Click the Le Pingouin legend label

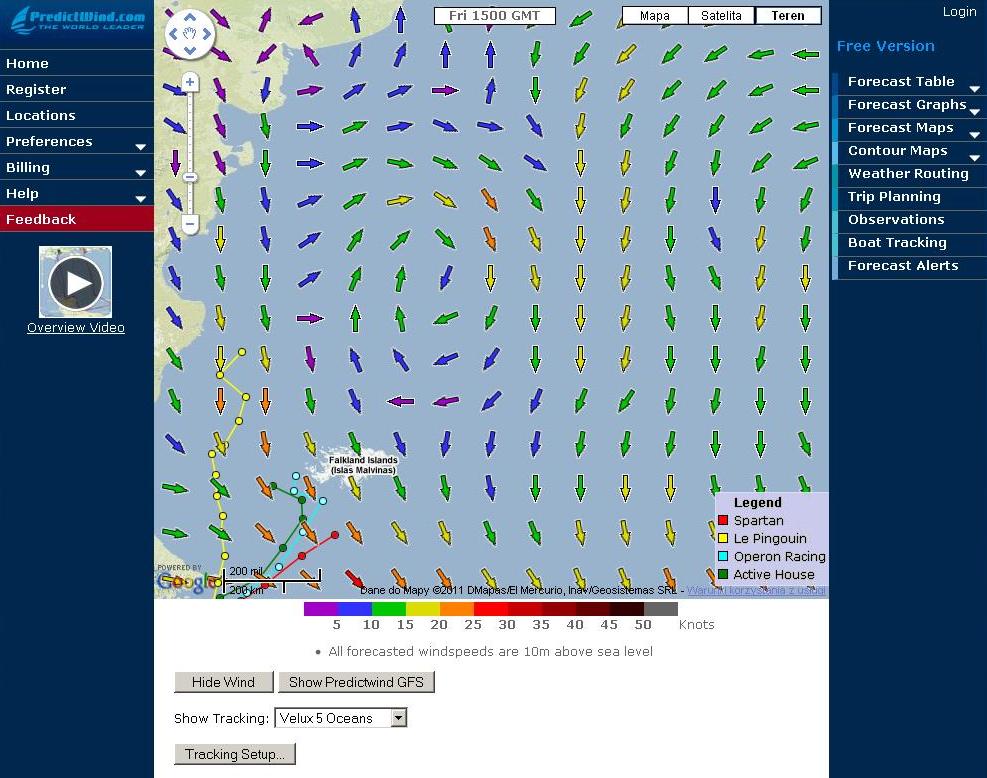[770, 538]
